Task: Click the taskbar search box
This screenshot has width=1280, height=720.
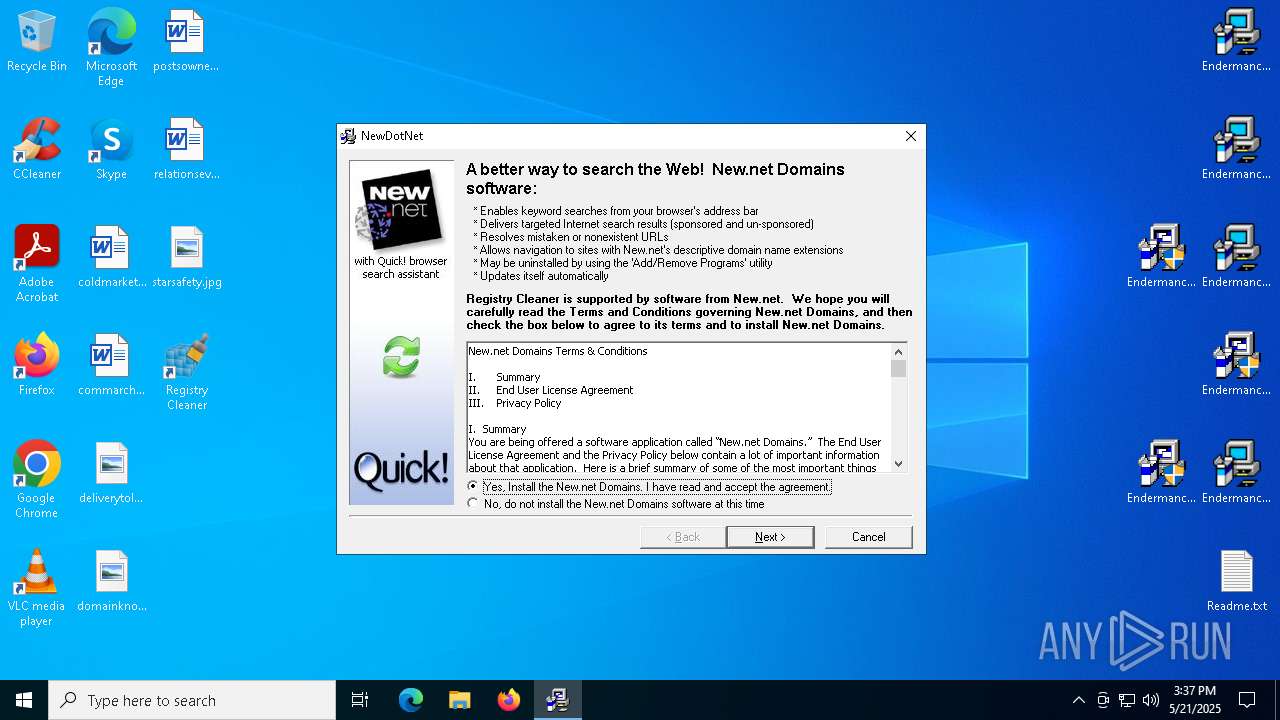Action: pyautogui.click(x=192, y=700)
